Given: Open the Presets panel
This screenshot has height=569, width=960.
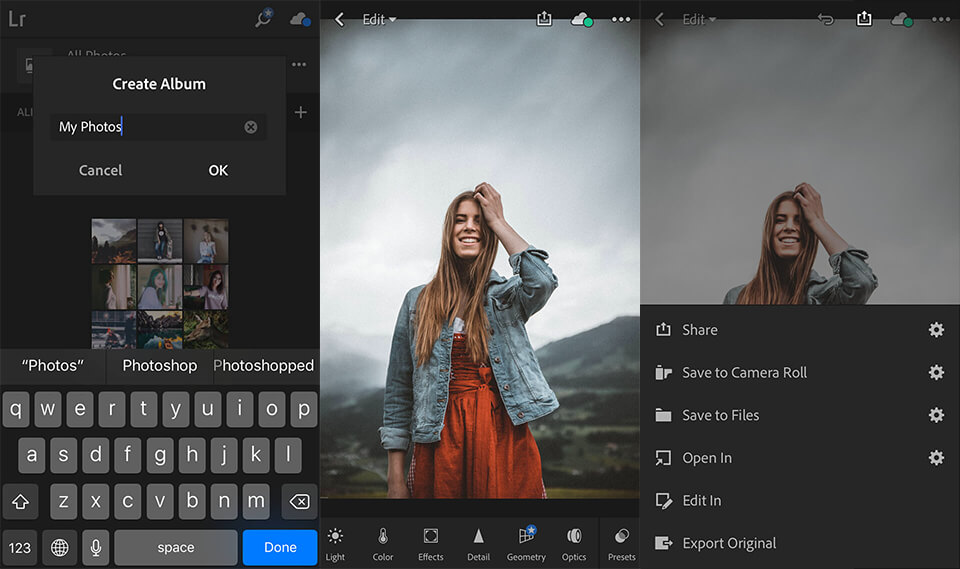Looking at the screenshot, I should pos(621,543).
